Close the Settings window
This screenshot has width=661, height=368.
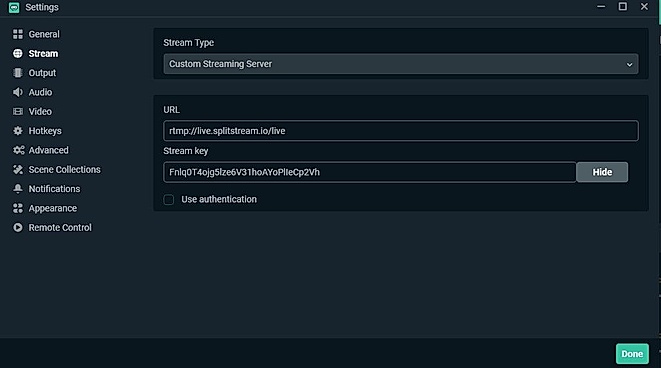click(x=644, y=7)
